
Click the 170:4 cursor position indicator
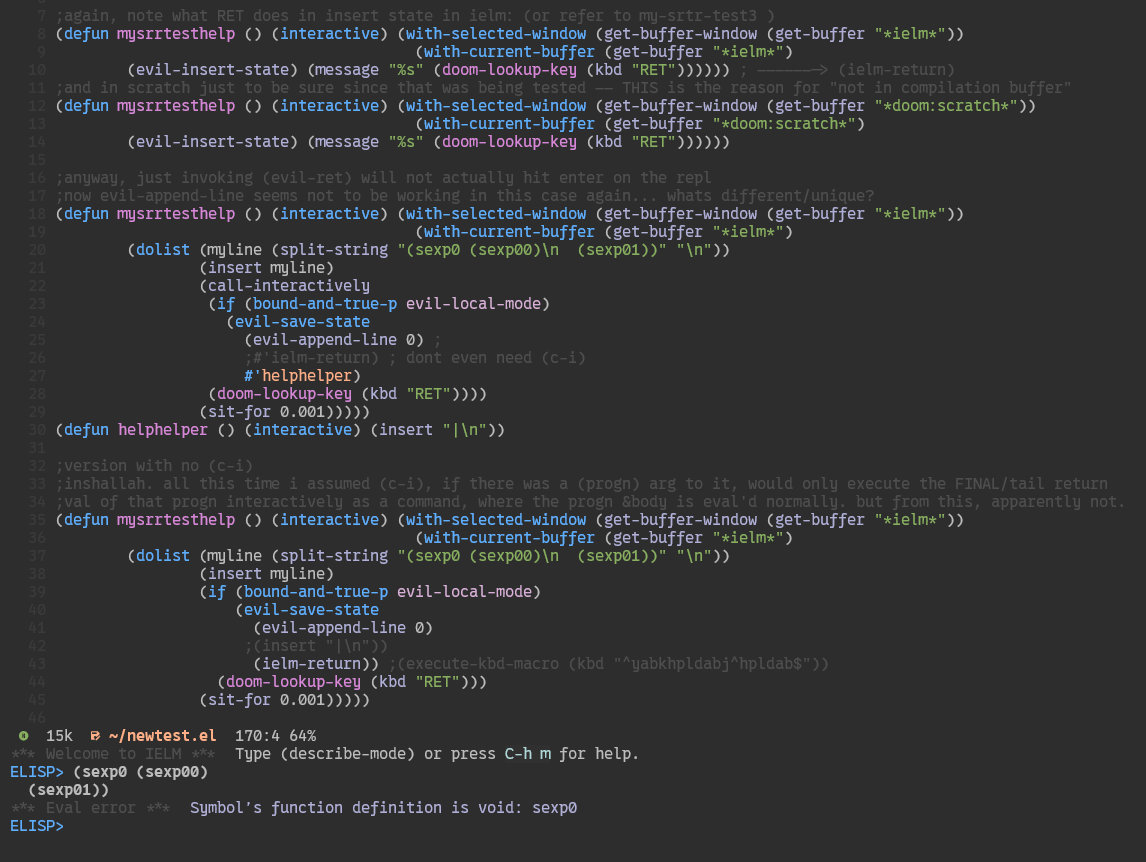[x=257, y=736]
